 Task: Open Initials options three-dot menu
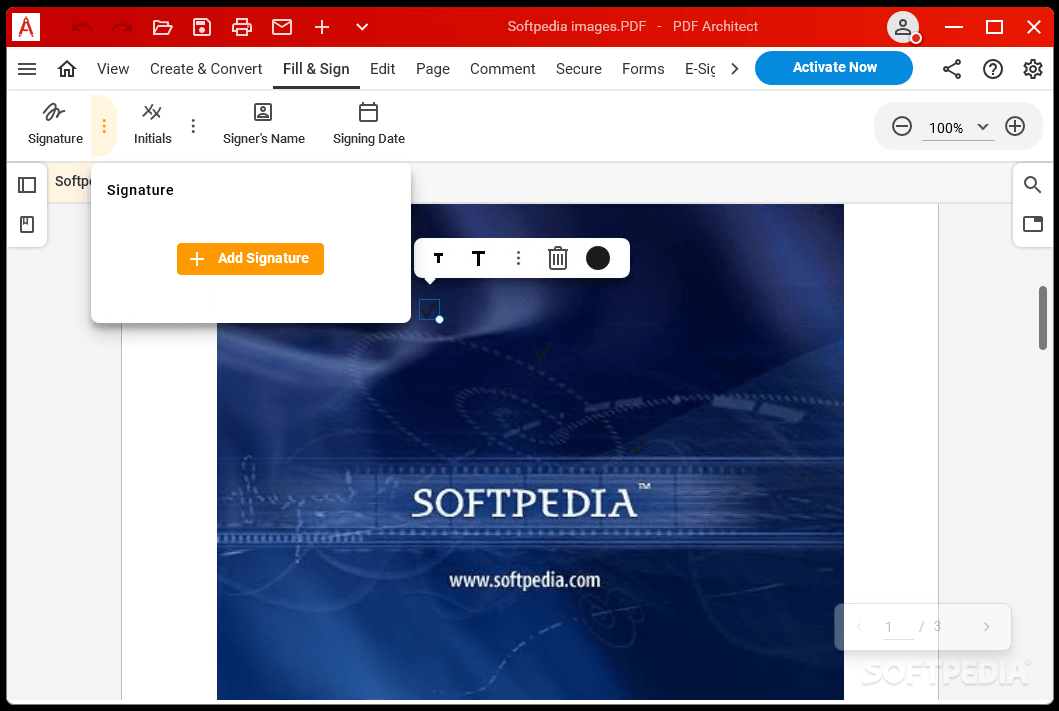[x=193, y=126]
